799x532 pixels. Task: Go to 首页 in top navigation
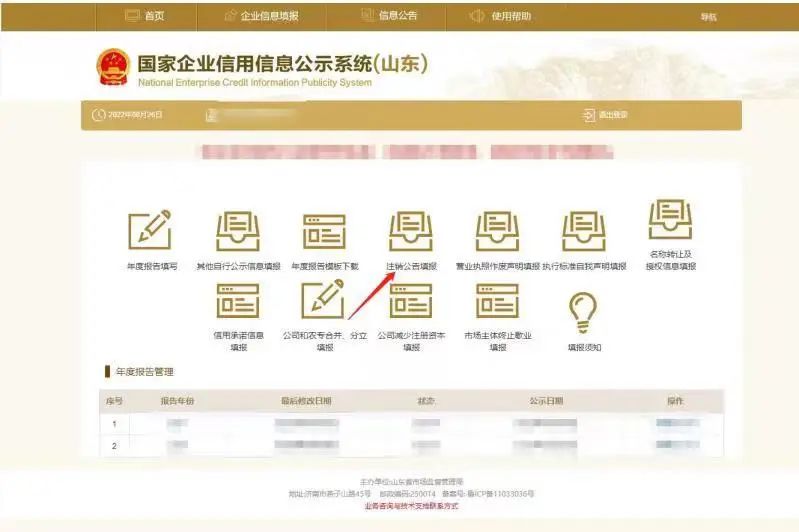(x=144, y=16)
